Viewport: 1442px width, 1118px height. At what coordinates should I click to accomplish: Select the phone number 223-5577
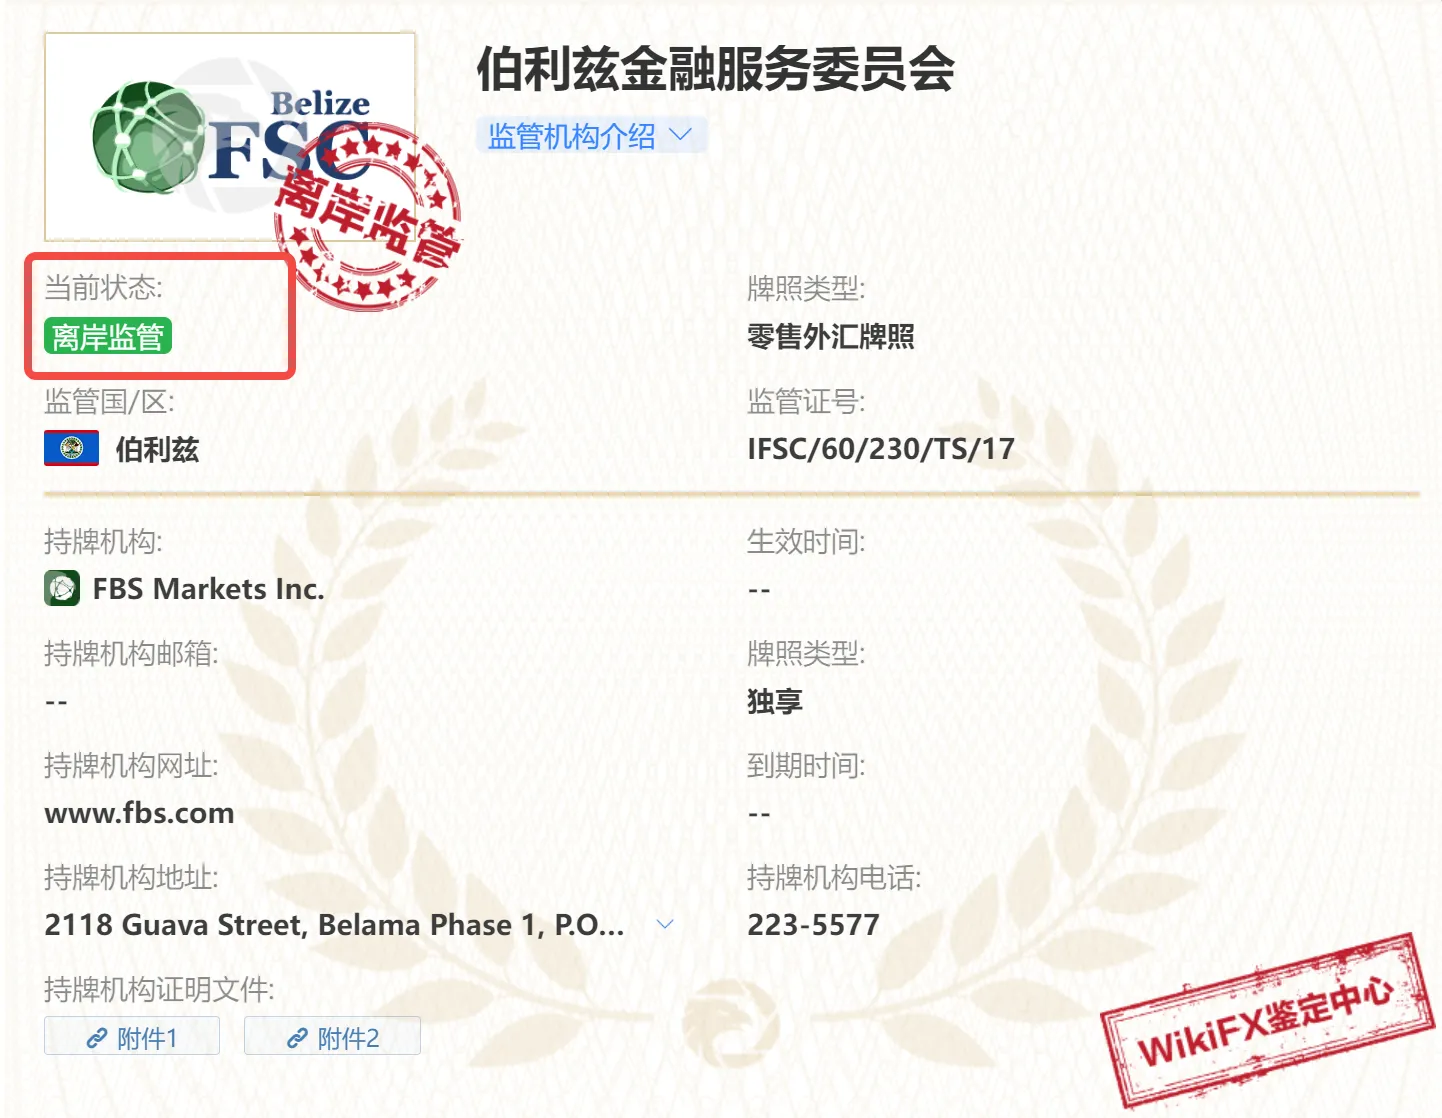point(814,925)
